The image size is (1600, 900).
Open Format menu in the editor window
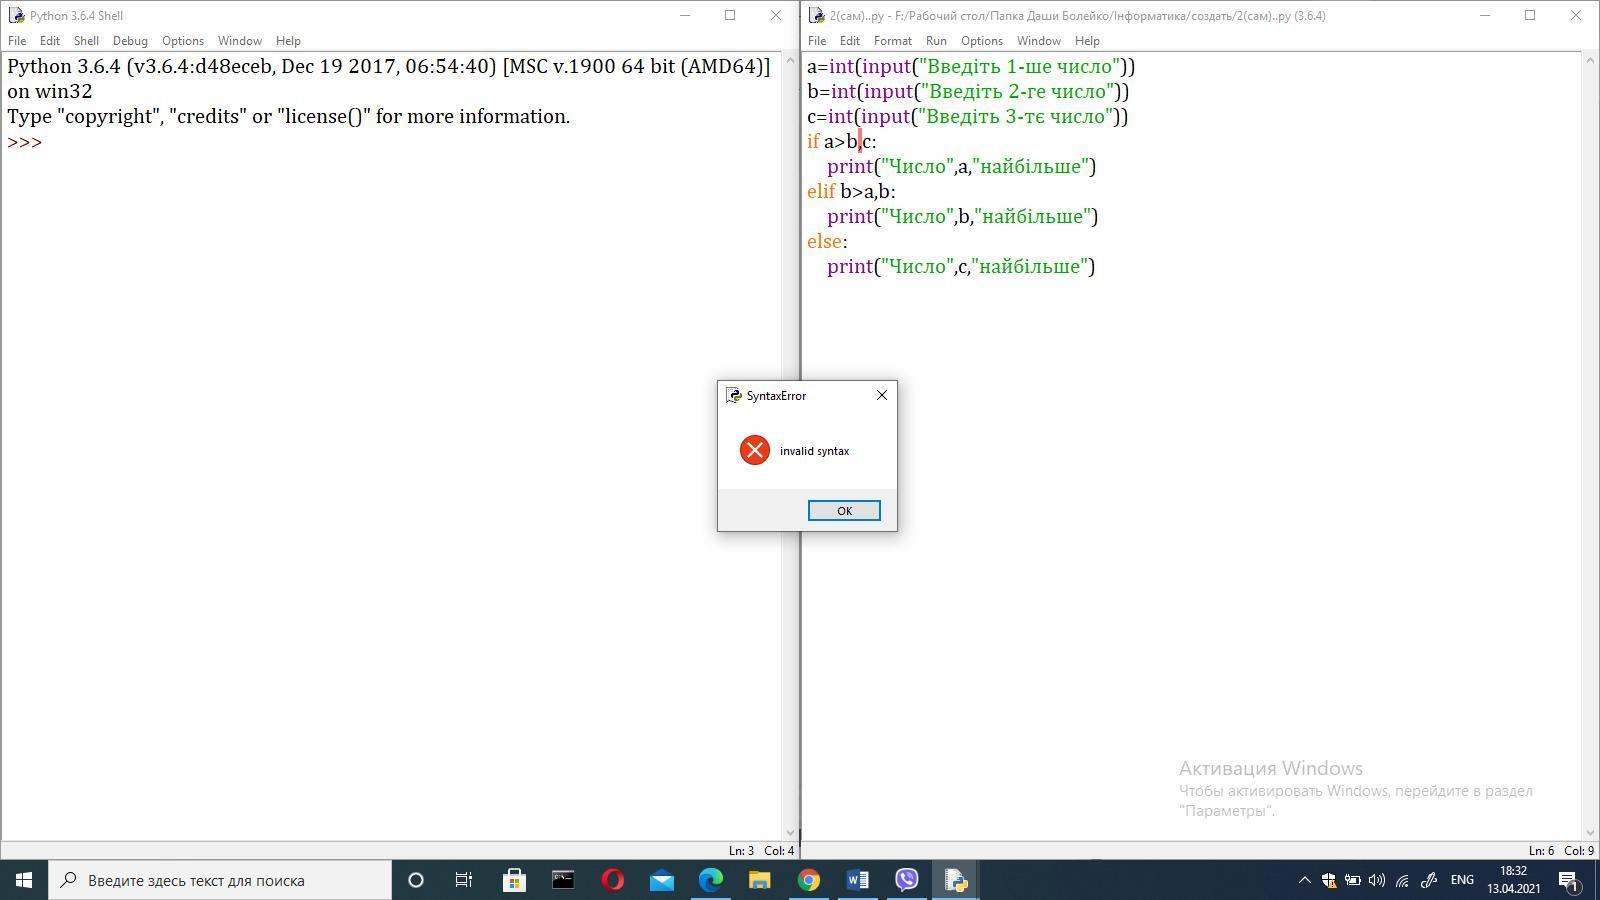pyautogui.click(x=893, y=41)
